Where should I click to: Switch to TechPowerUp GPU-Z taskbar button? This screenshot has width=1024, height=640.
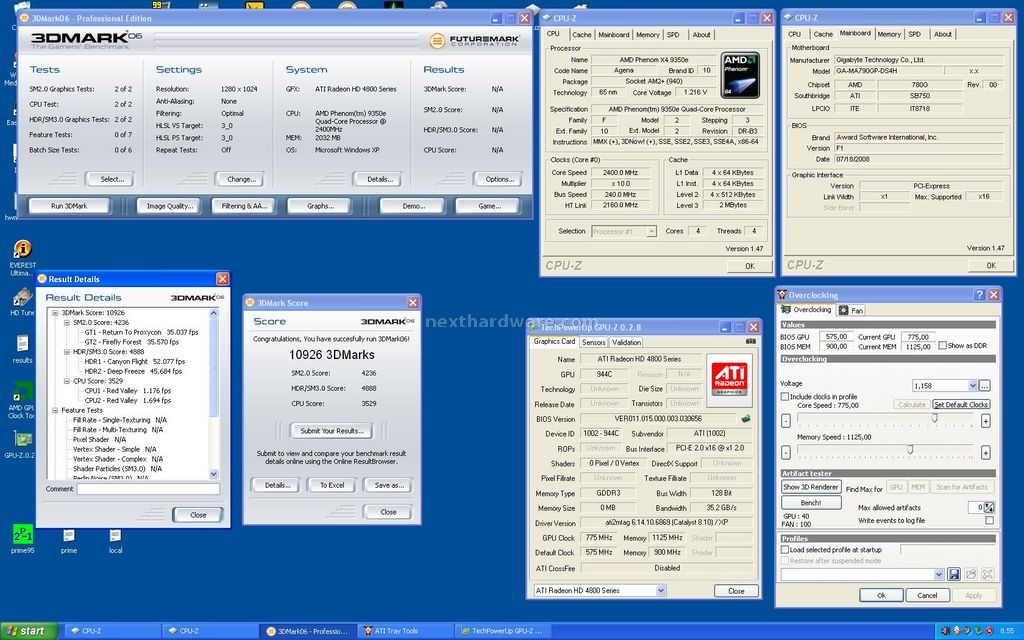pyautogui.click(x=503, y=631)
